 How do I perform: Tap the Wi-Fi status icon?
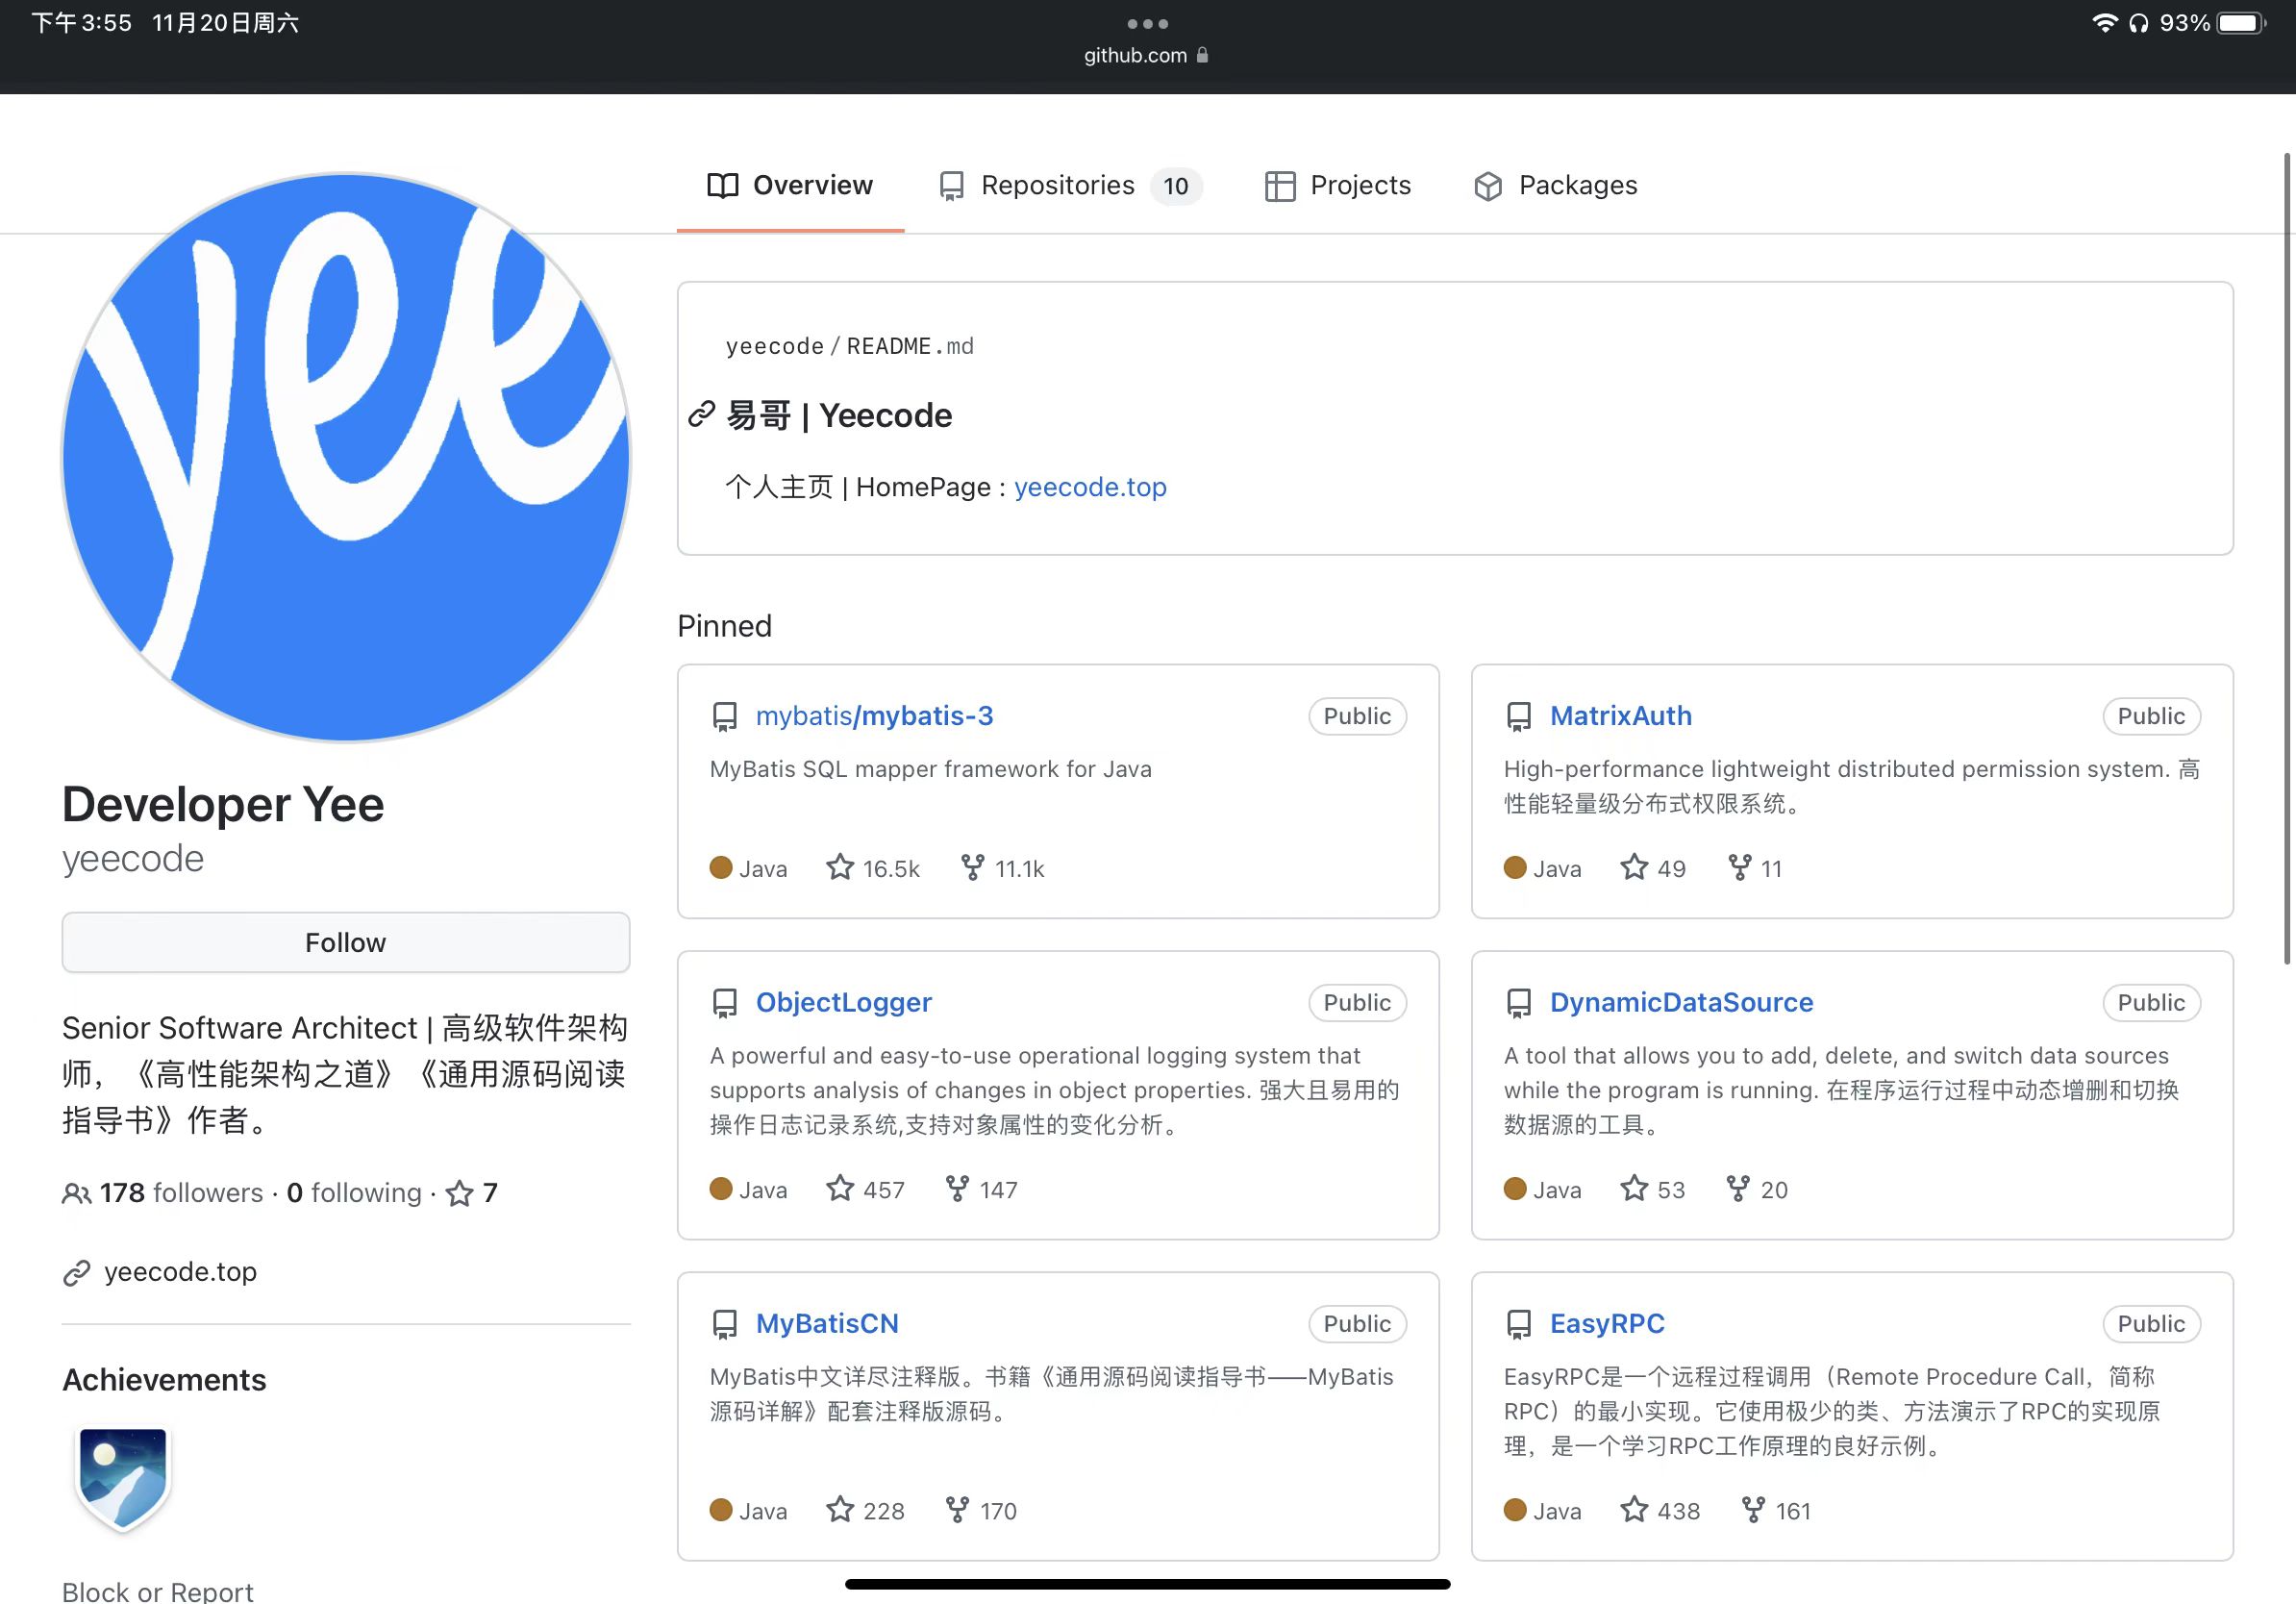2105,23
